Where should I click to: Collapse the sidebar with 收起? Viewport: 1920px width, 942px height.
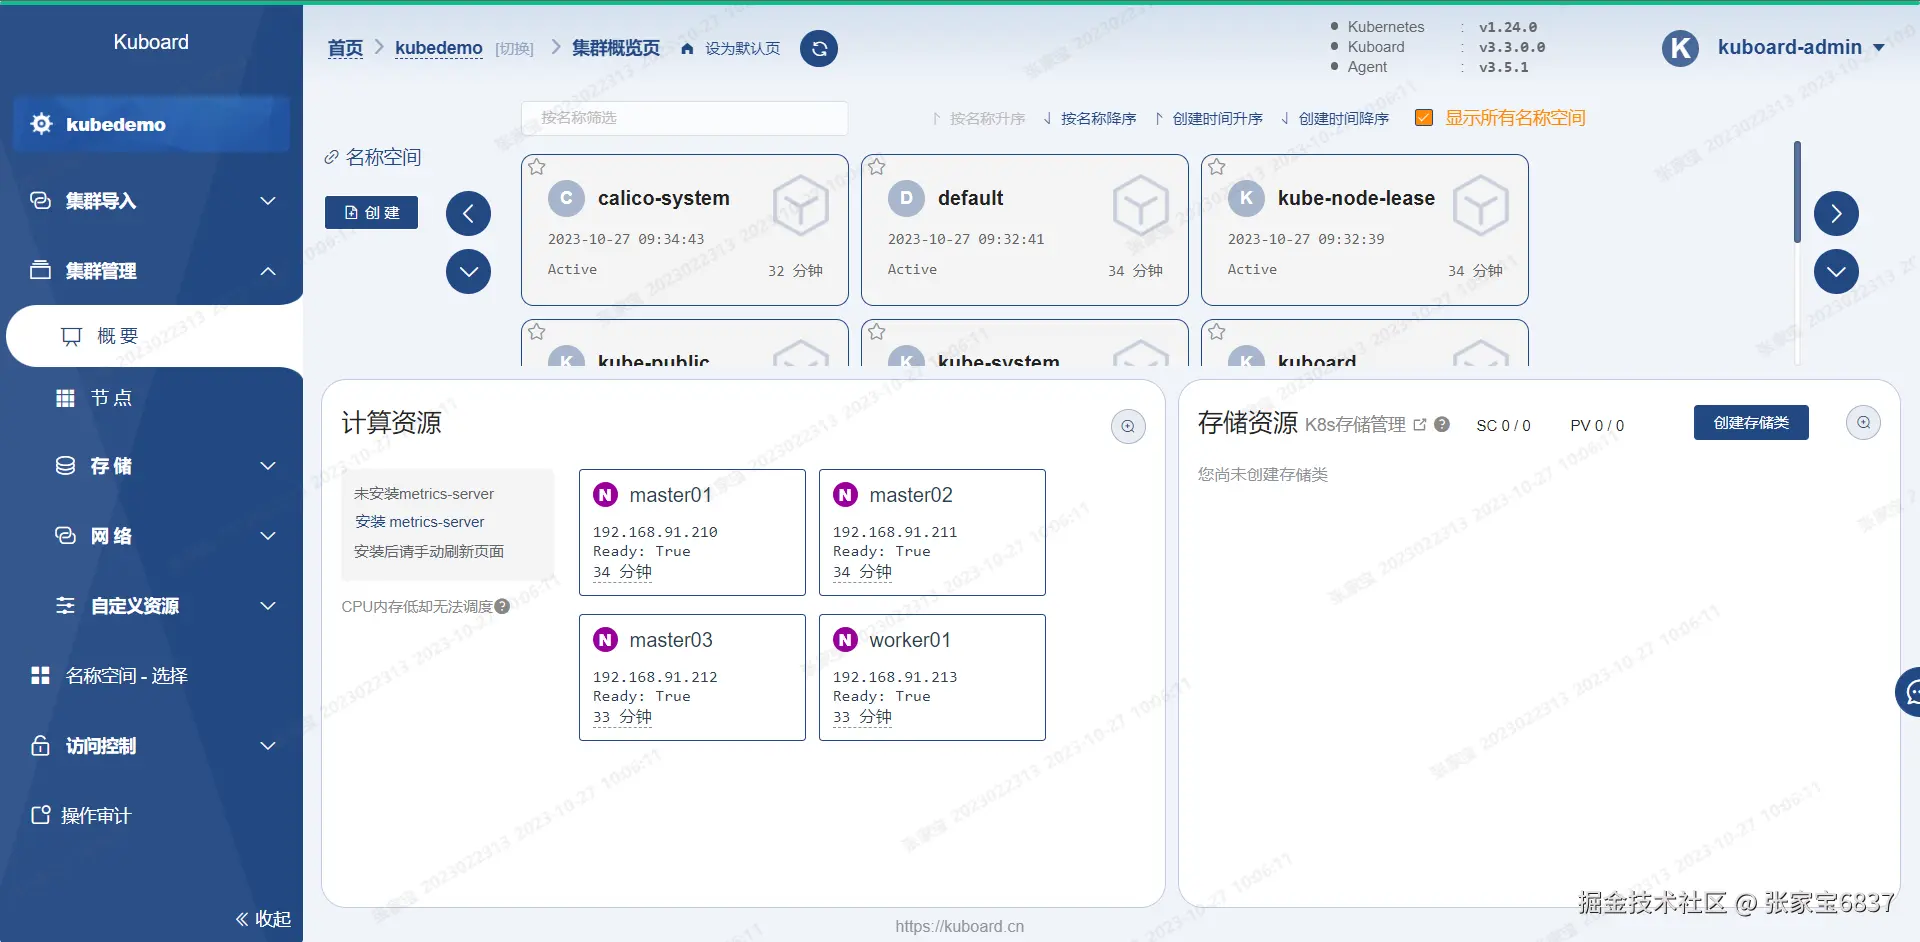click(x=263, y=919)
